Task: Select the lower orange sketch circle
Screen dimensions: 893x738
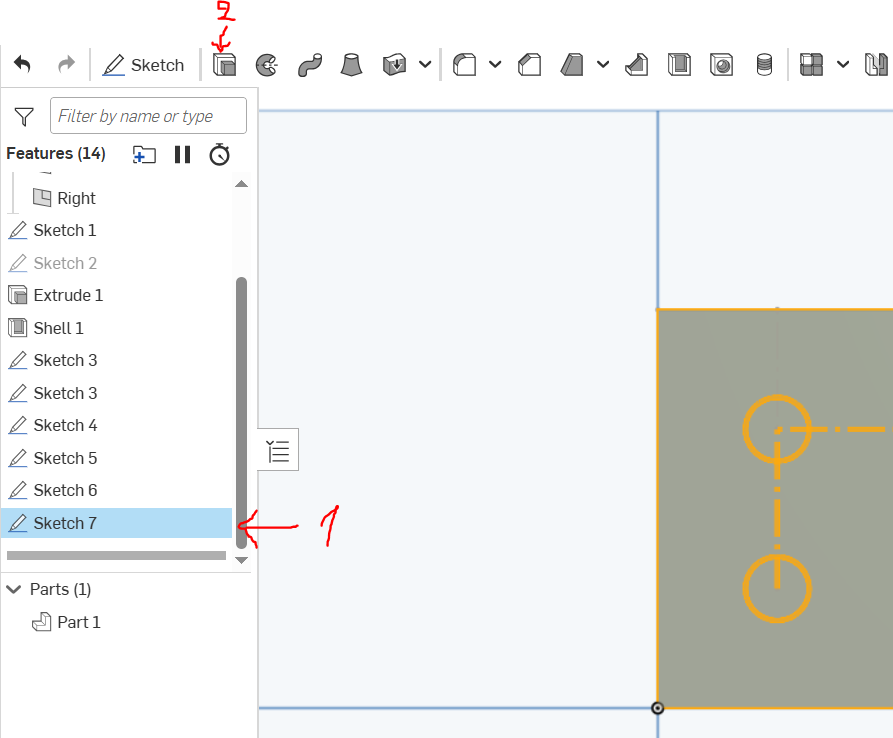Action: (777, 589)
